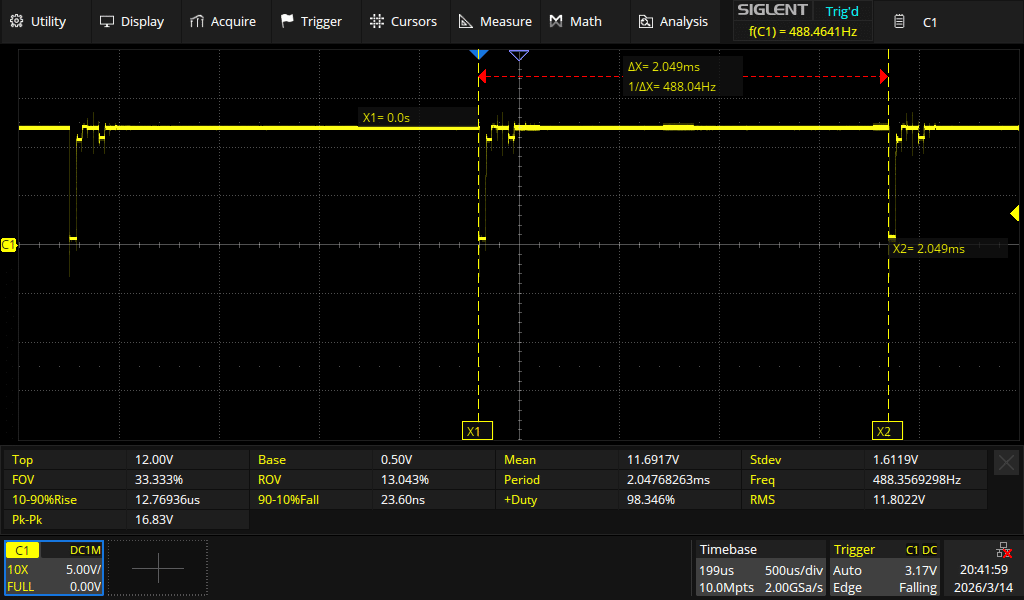Screen dimensions: 1024x600
Task: Click the C1 ground level marker on left
Action: (9, 244)
